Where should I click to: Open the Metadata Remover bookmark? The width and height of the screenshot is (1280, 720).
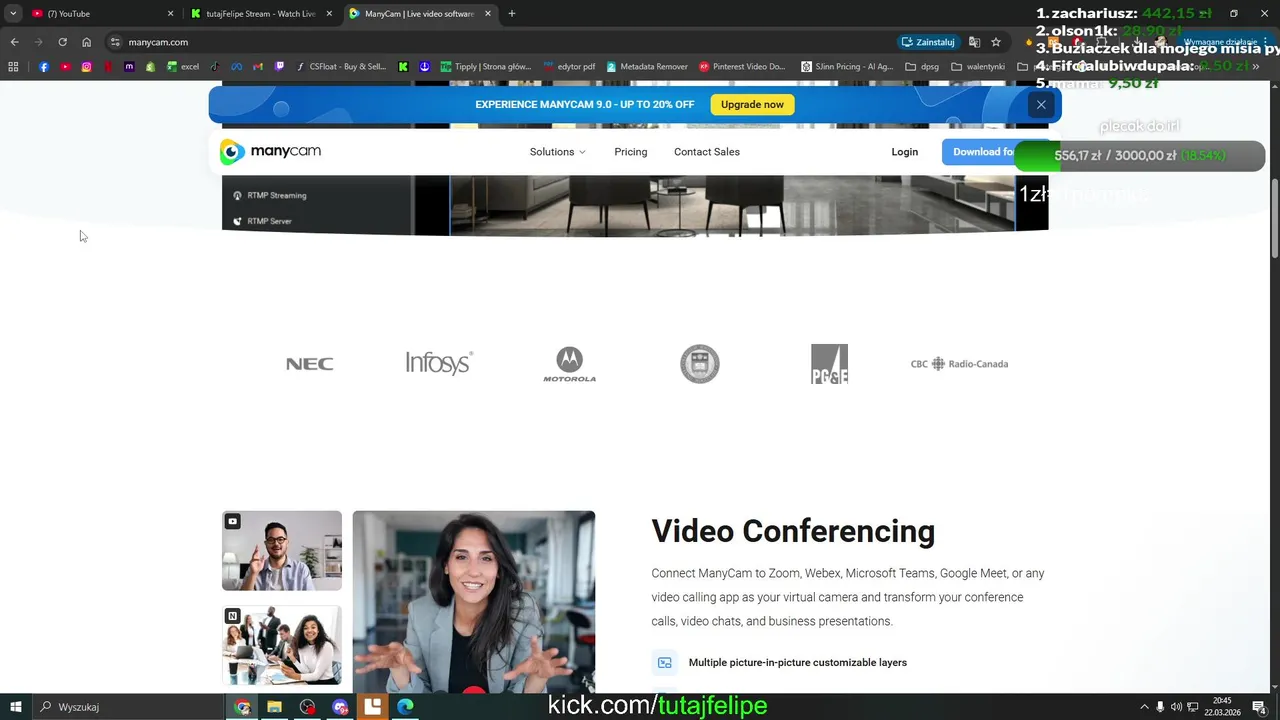(647, 67)
